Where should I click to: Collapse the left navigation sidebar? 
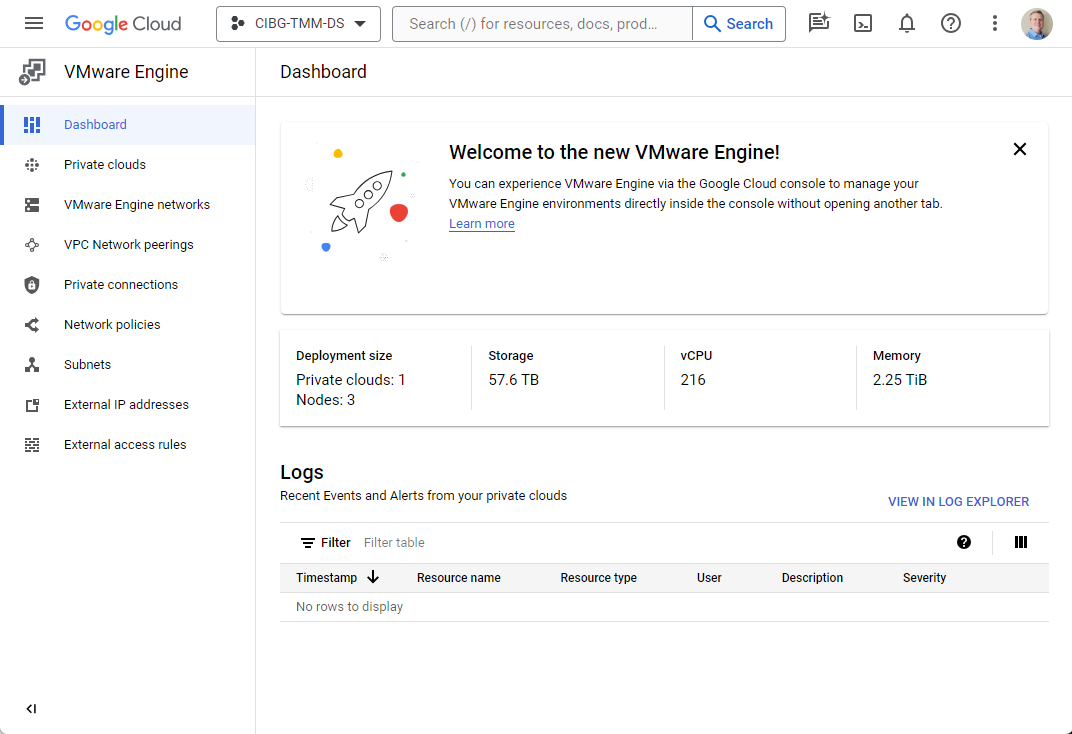[x=31, y=709]
